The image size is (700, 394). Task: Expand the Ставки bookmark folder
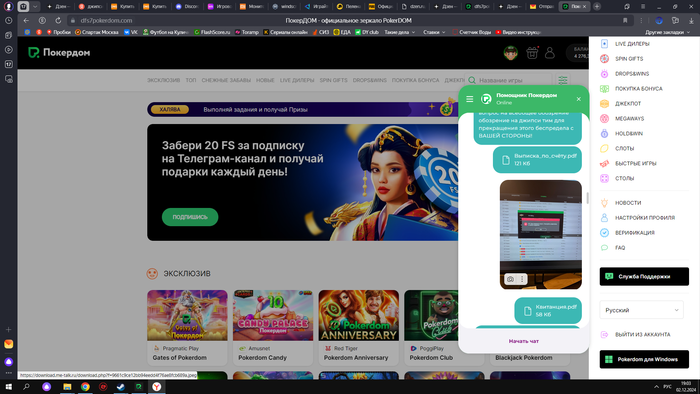point(434,32)
